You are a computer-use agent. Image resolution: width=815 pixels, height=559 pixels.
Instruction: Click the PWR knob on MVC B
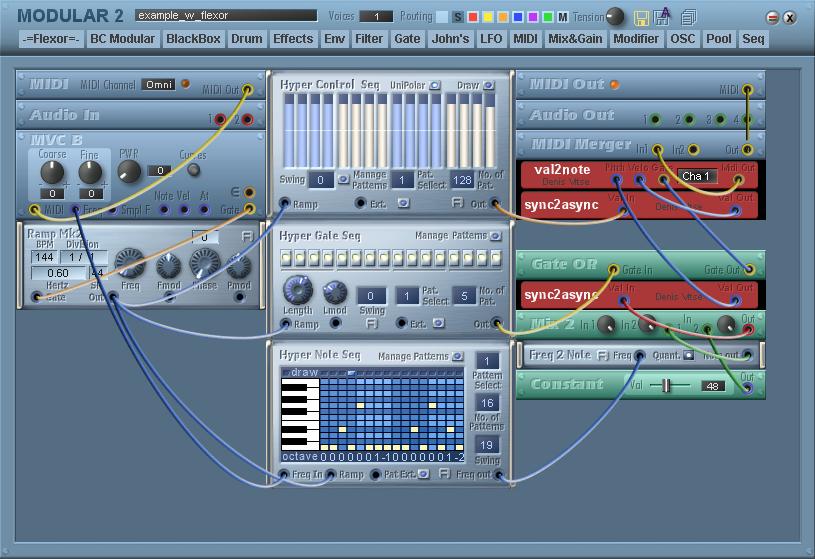[129, 171]
